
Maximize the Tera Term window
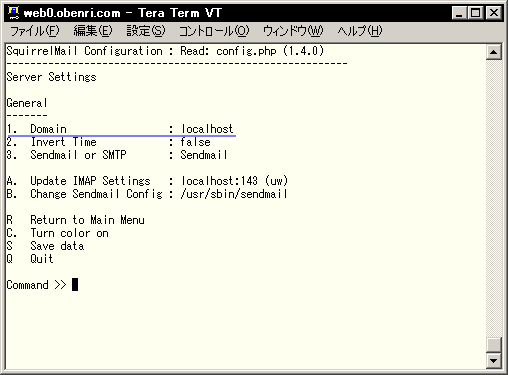point(475,13)
